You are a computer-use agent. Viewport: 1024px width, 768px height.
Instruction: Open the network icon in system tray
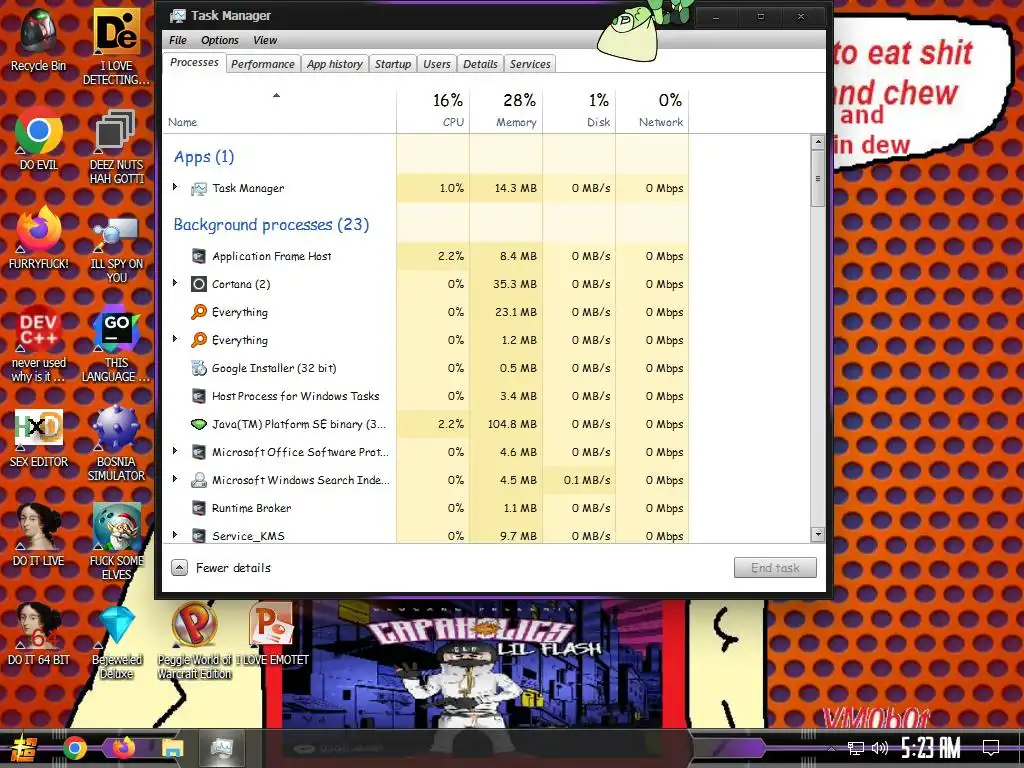coord(856,748)
